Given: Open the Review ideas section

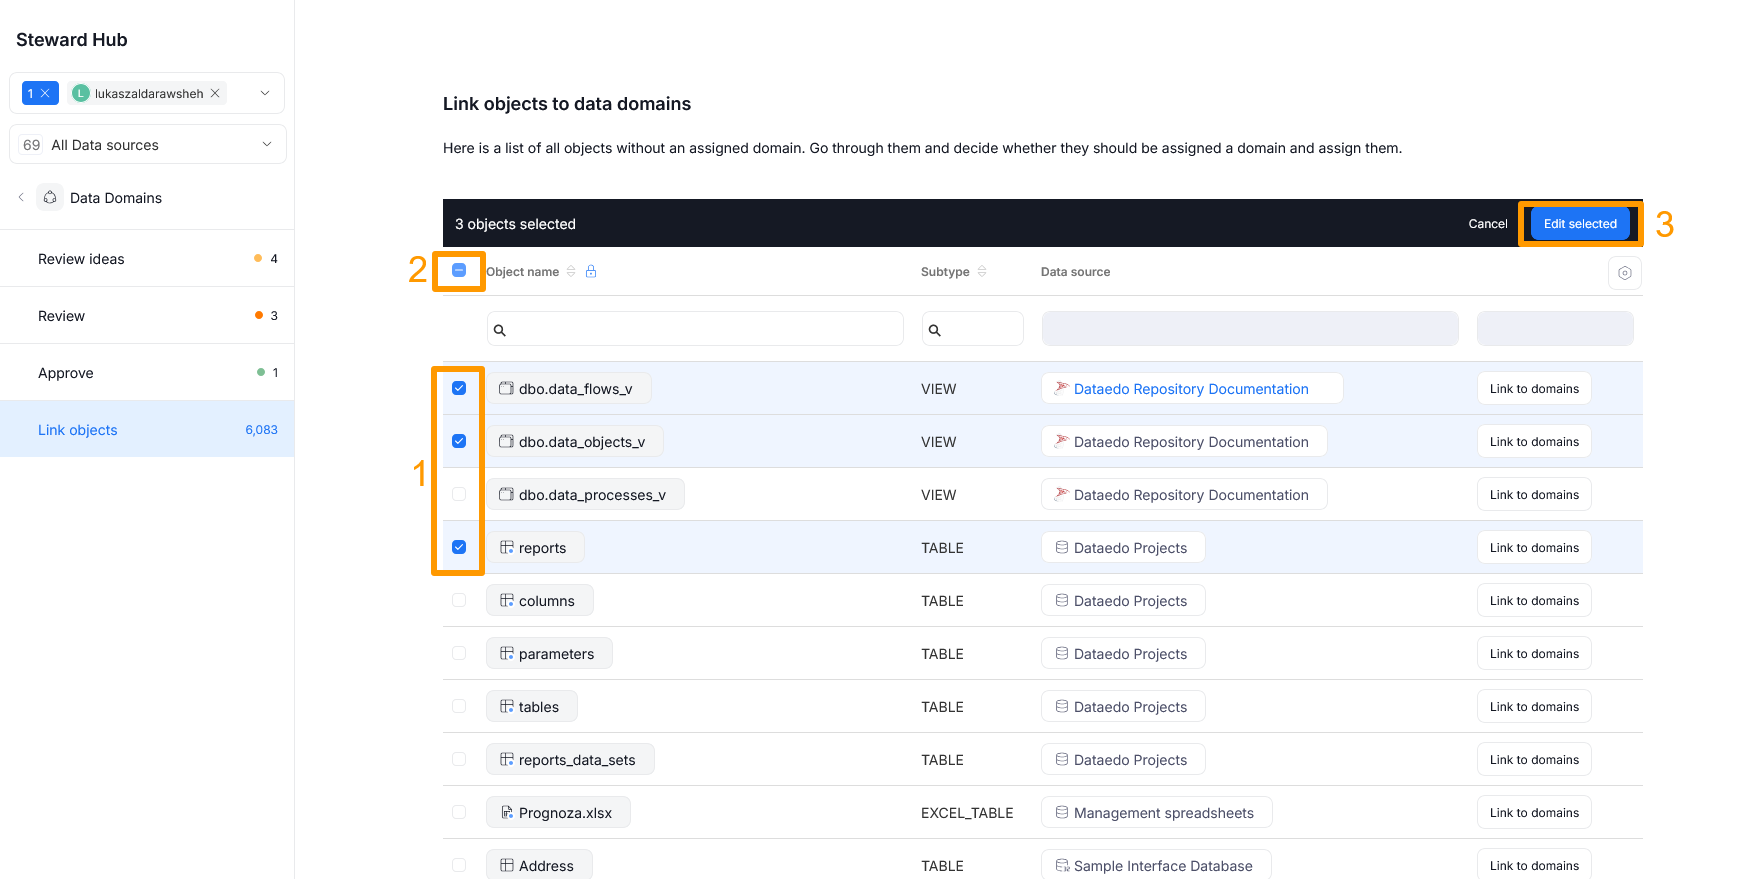Looking at the screenshot, I should tap(82, 259).
